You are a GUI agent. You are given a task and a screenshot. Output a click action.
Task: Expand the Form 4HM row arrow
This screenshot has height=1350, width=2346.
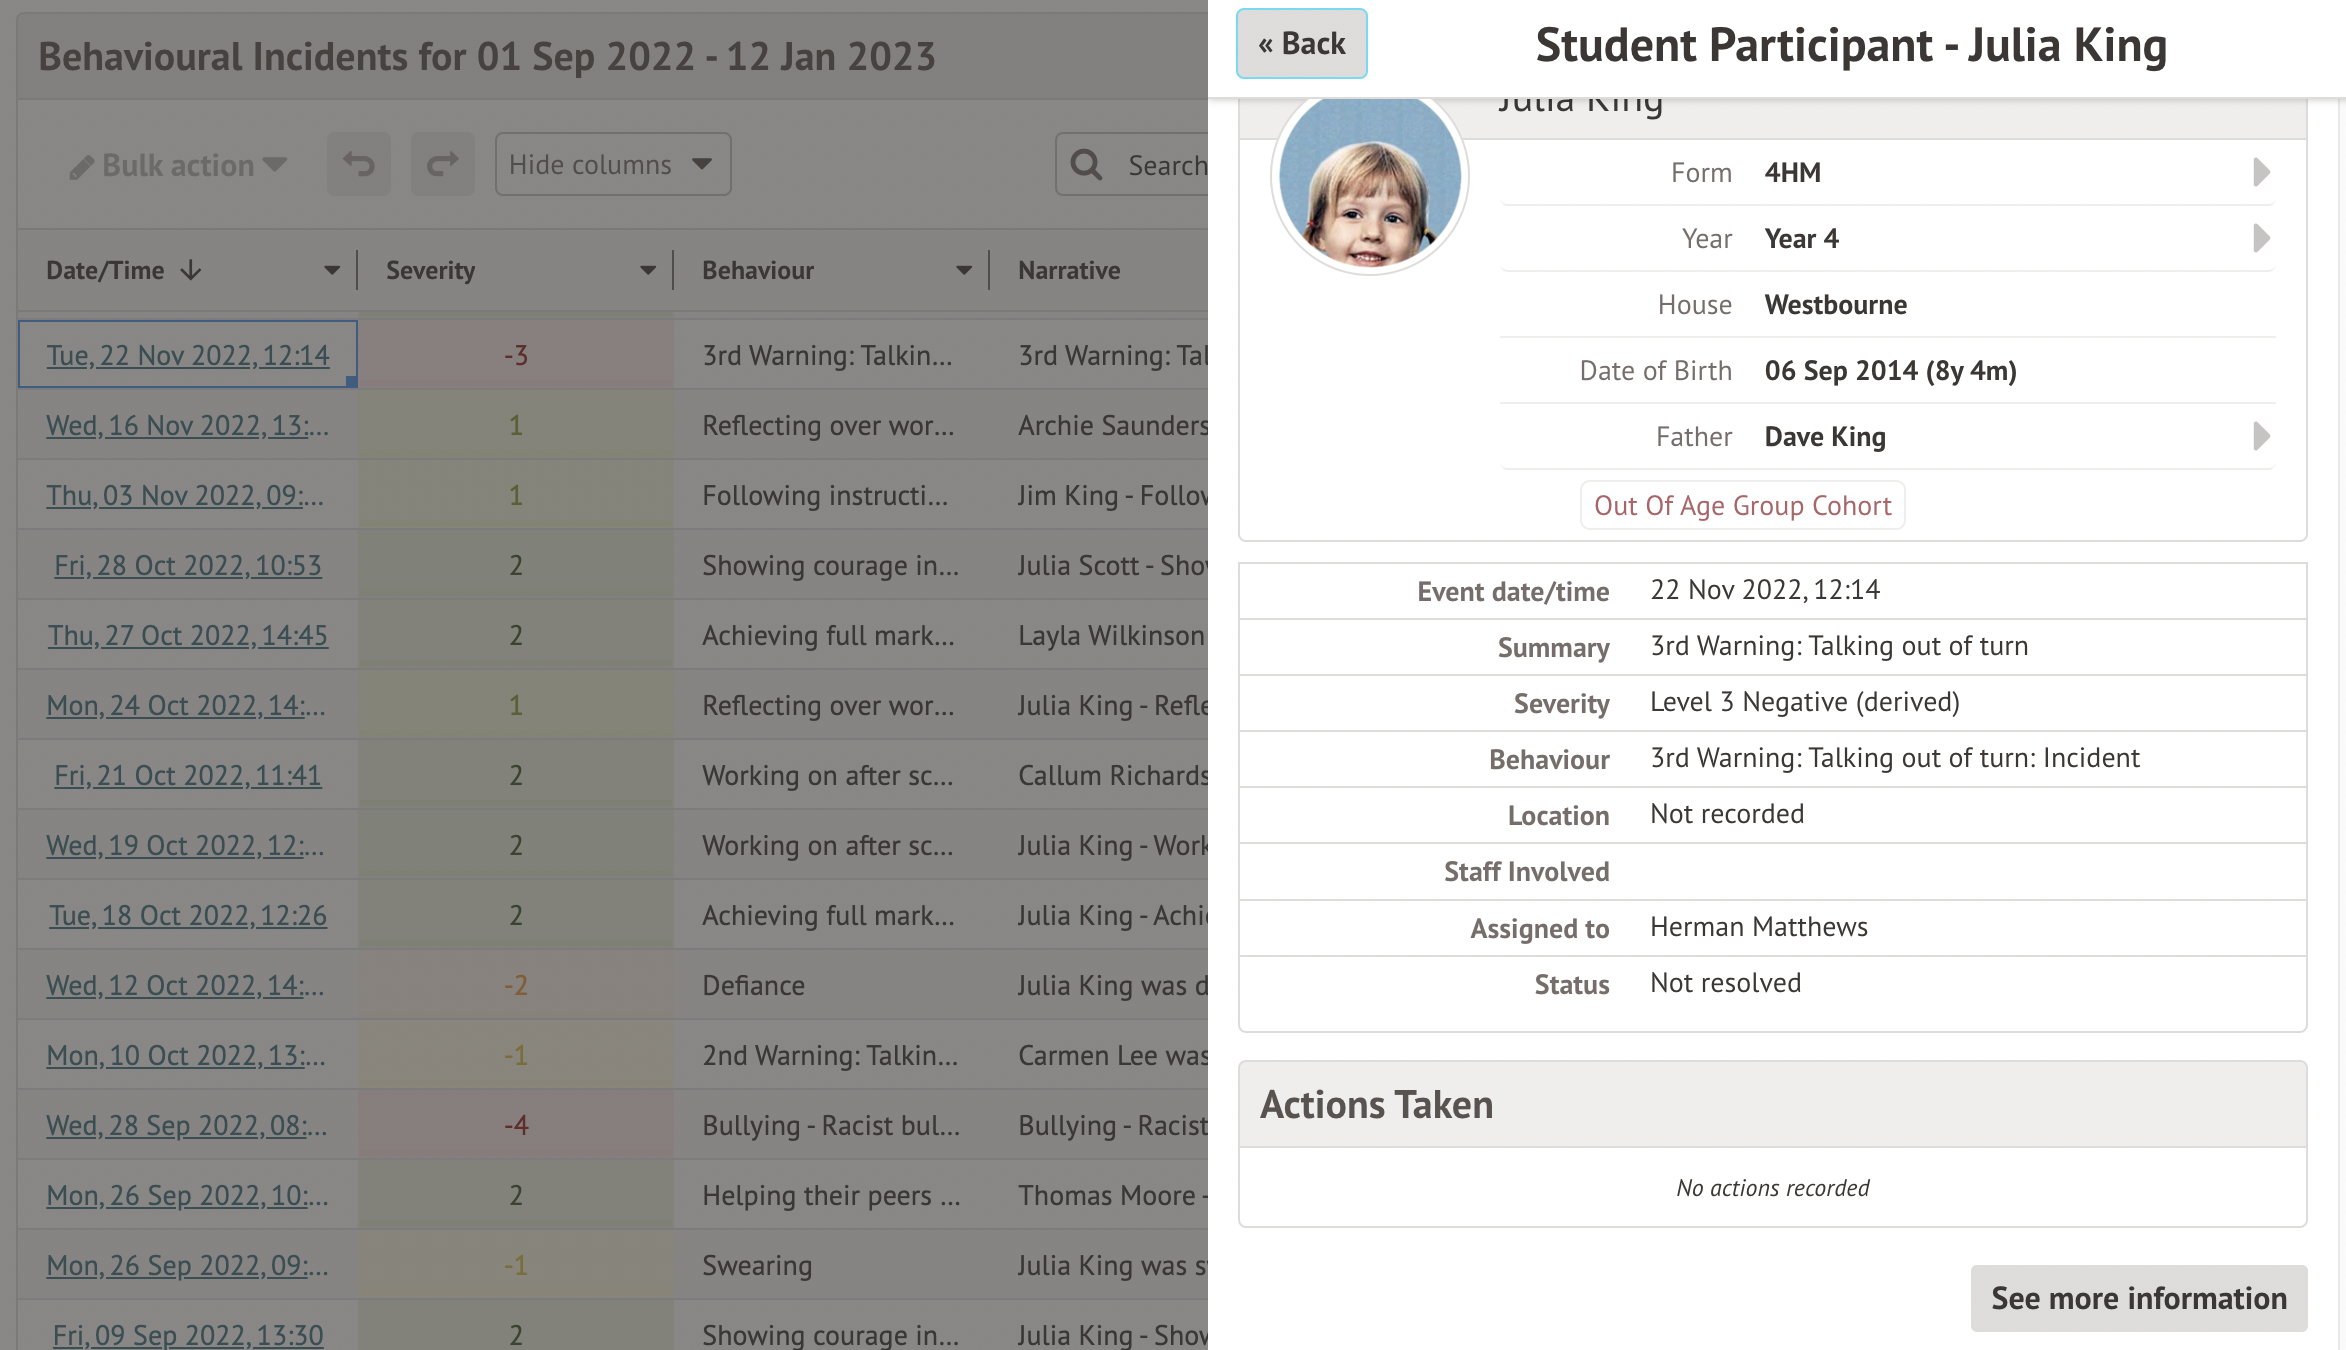tap(2260, 172)
